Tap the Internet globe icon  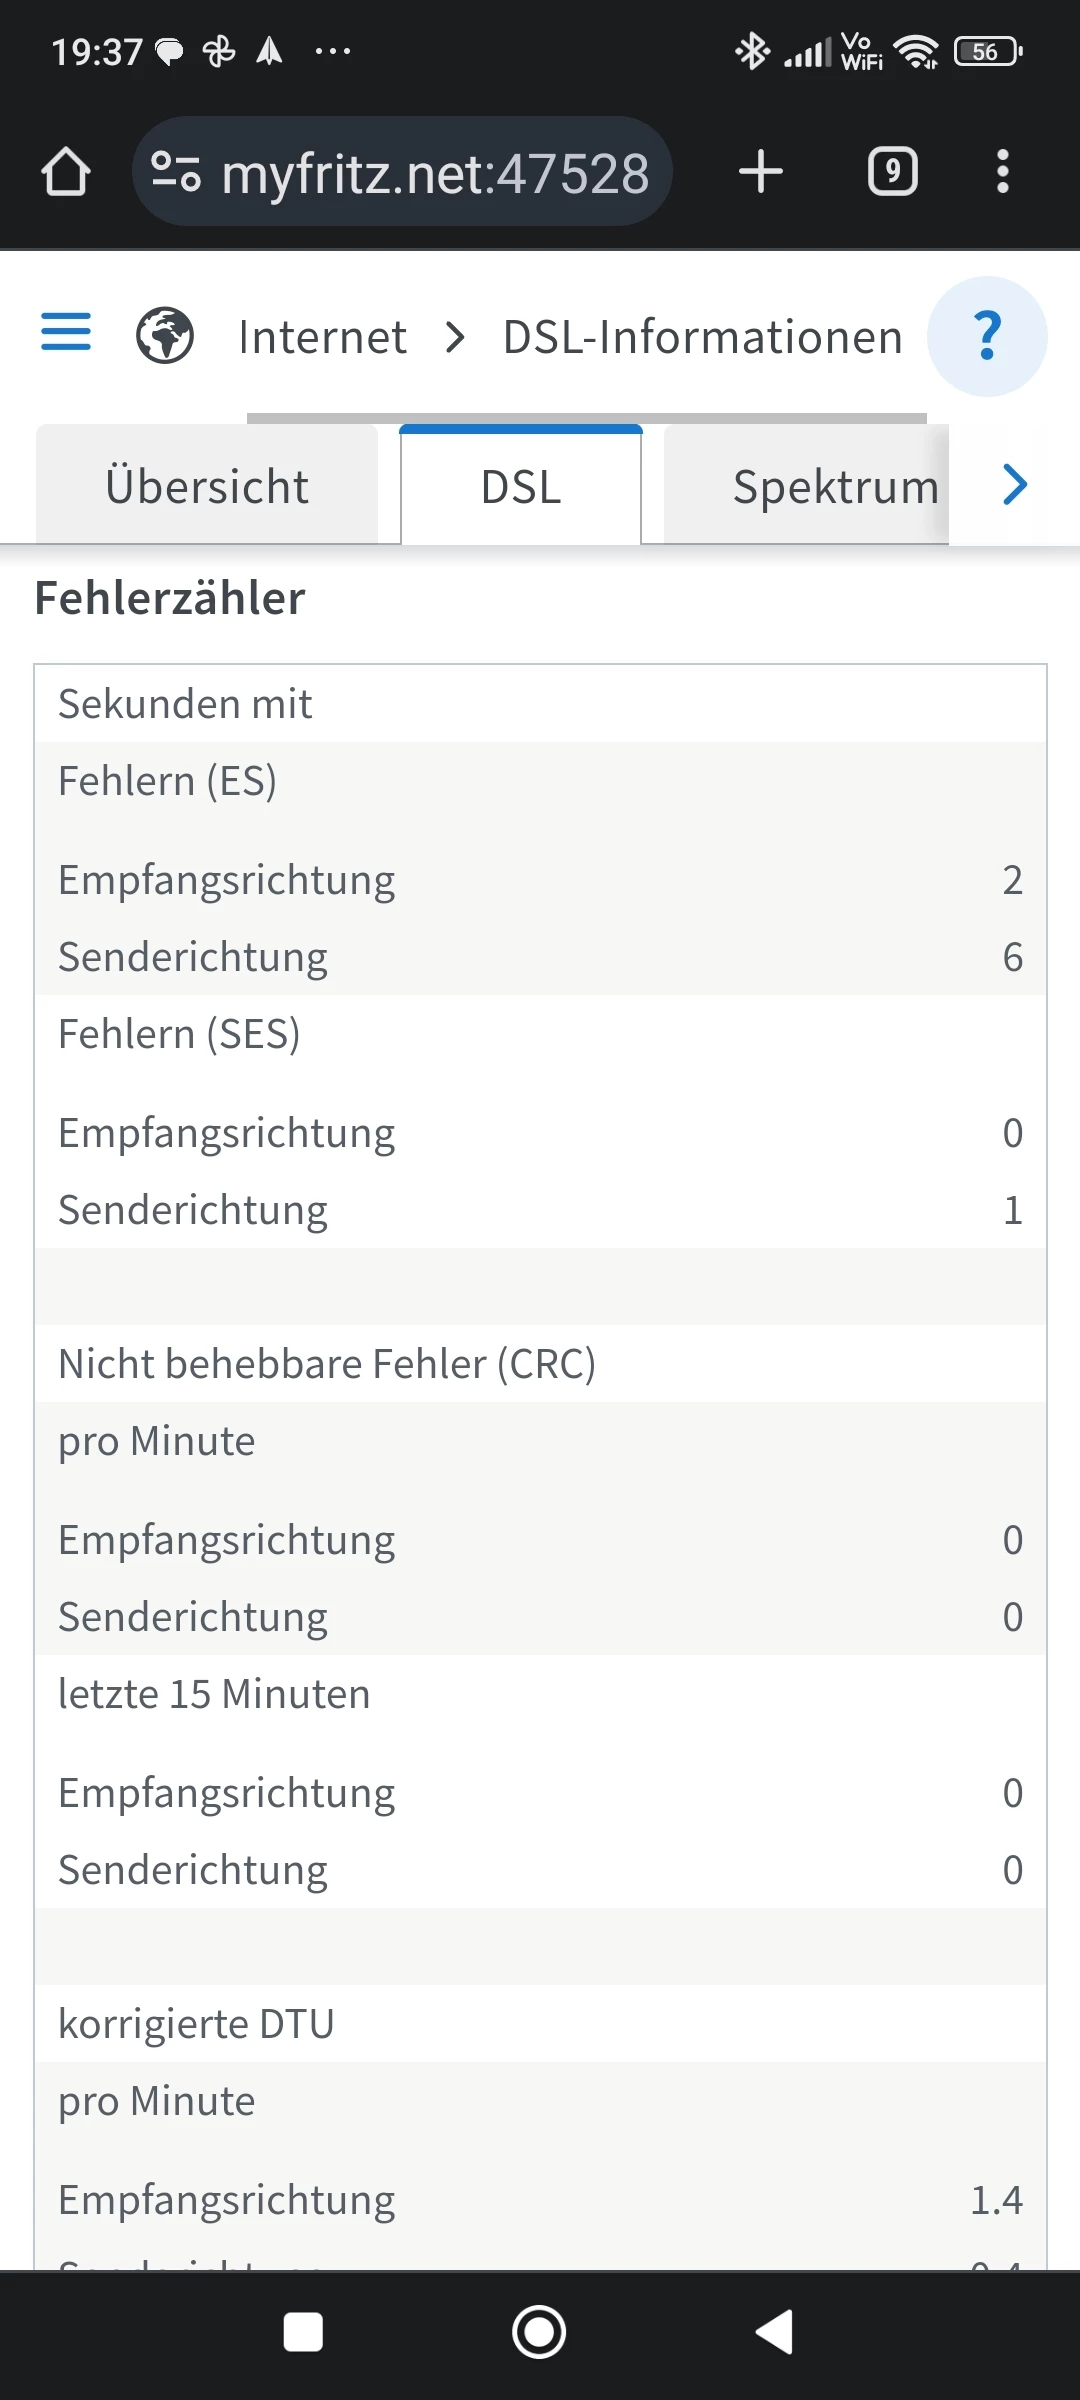[x=165, y=336]
